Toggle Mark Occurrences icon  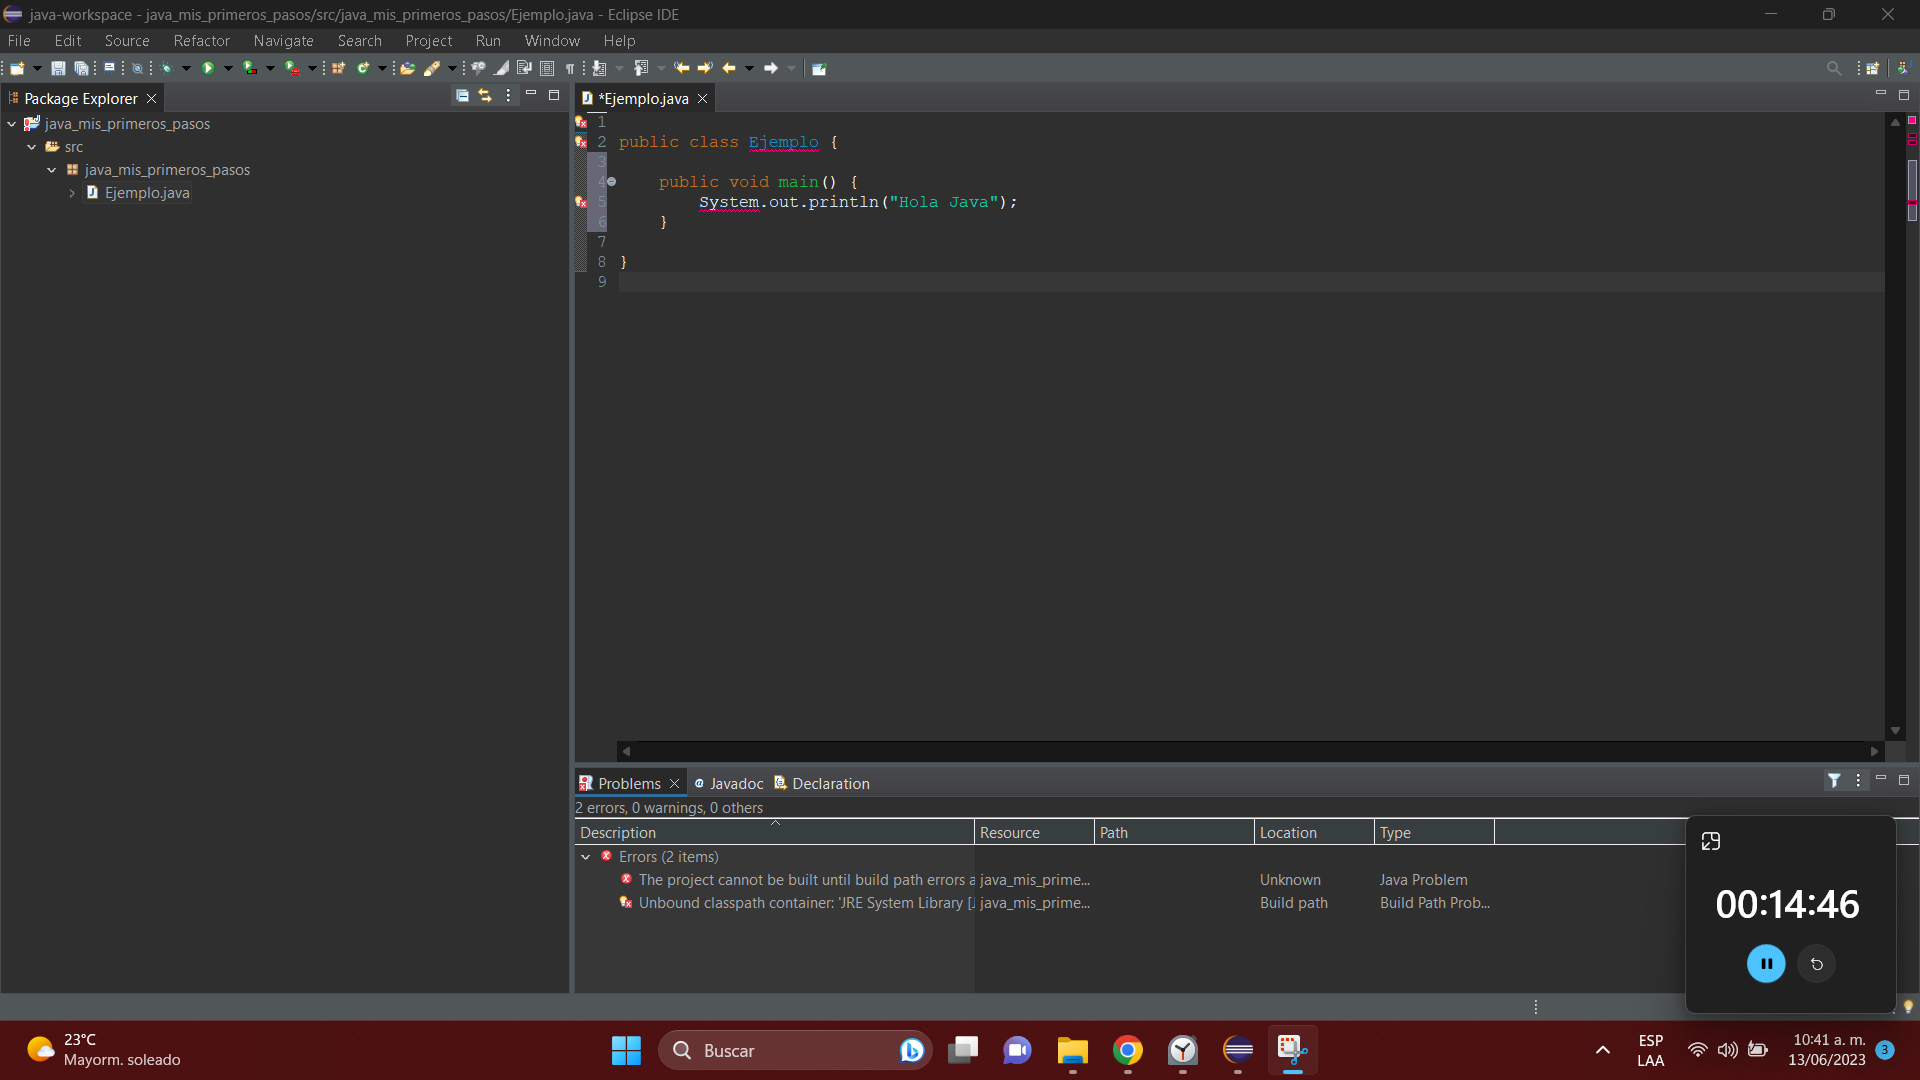coord(501,68)
